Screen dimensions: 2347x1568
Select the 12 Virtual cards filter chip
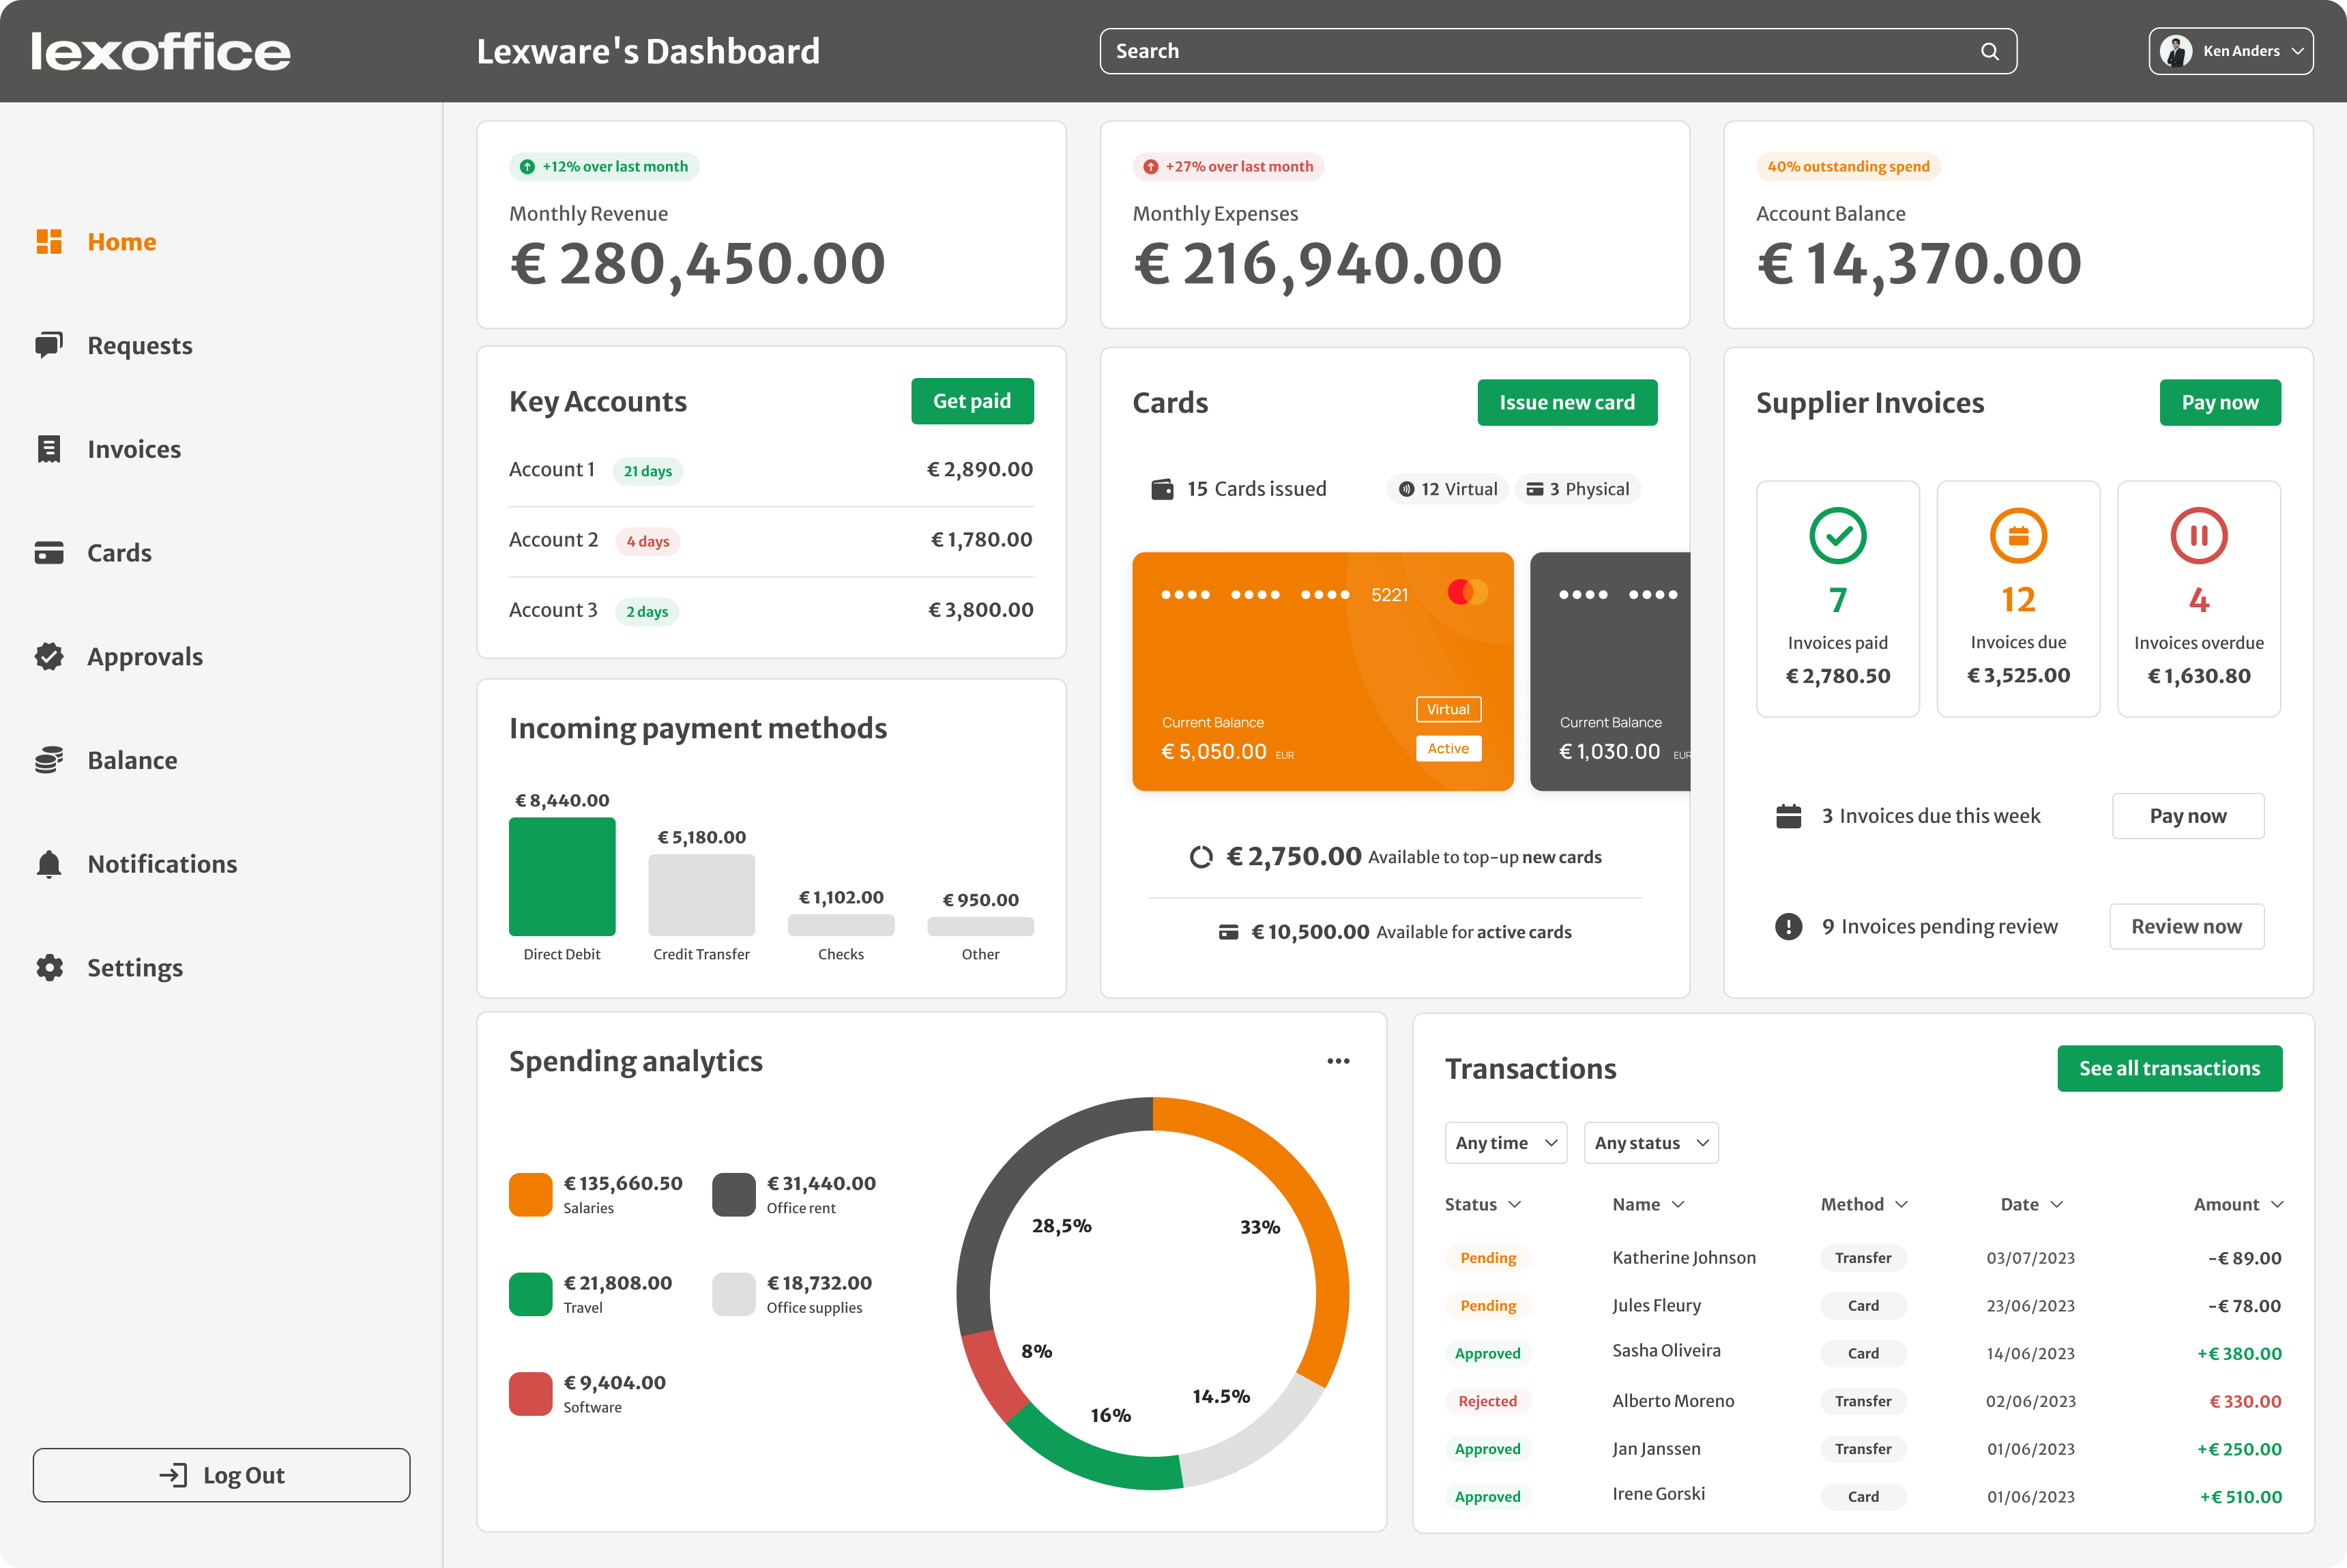click(1447, 489)
